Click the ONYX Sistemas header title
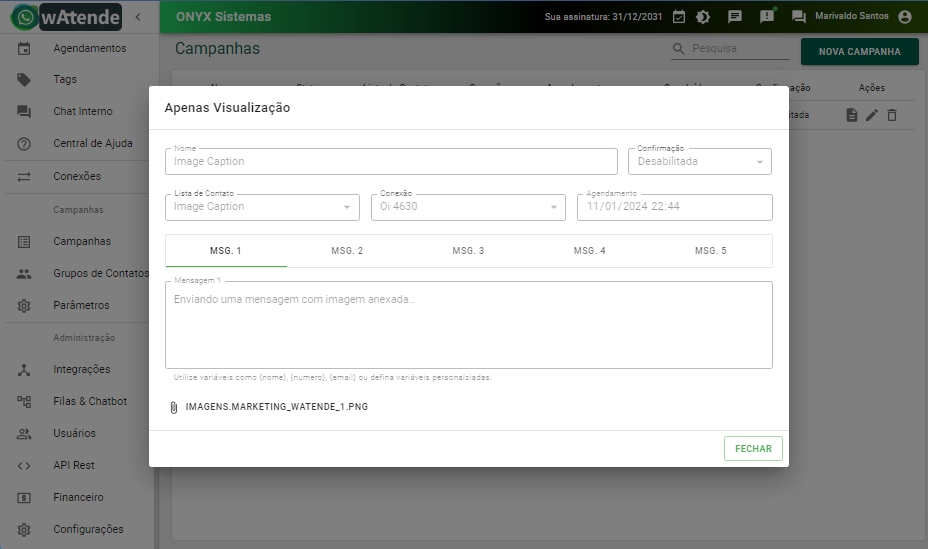928x549 pixels. [223, 17]
